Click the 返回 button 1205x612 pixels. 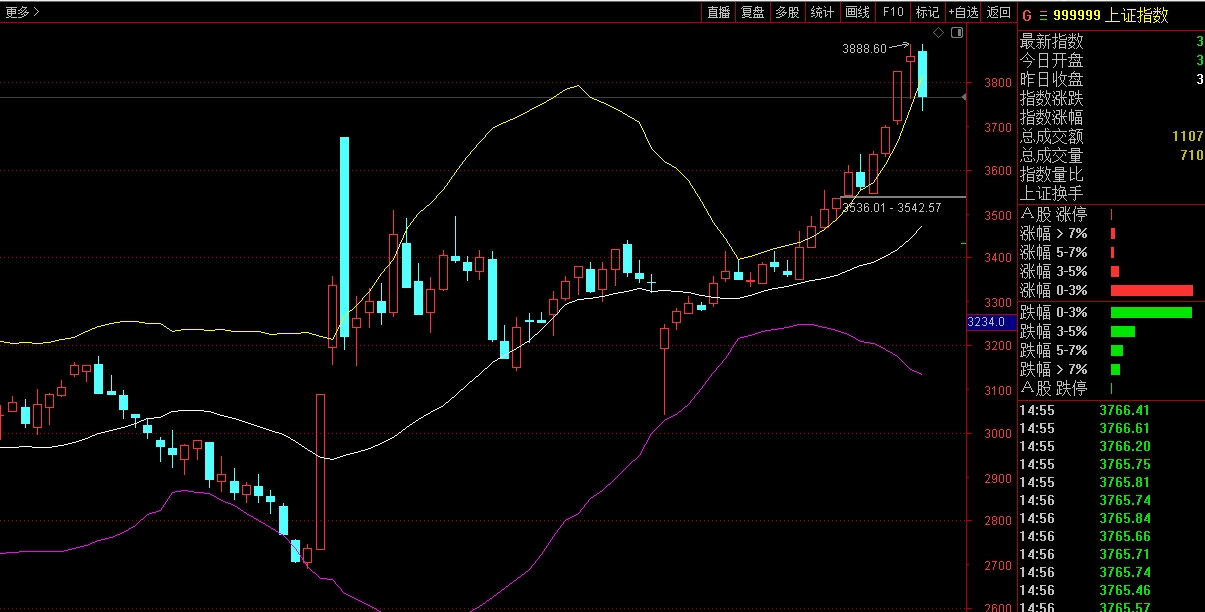[998, 12]
